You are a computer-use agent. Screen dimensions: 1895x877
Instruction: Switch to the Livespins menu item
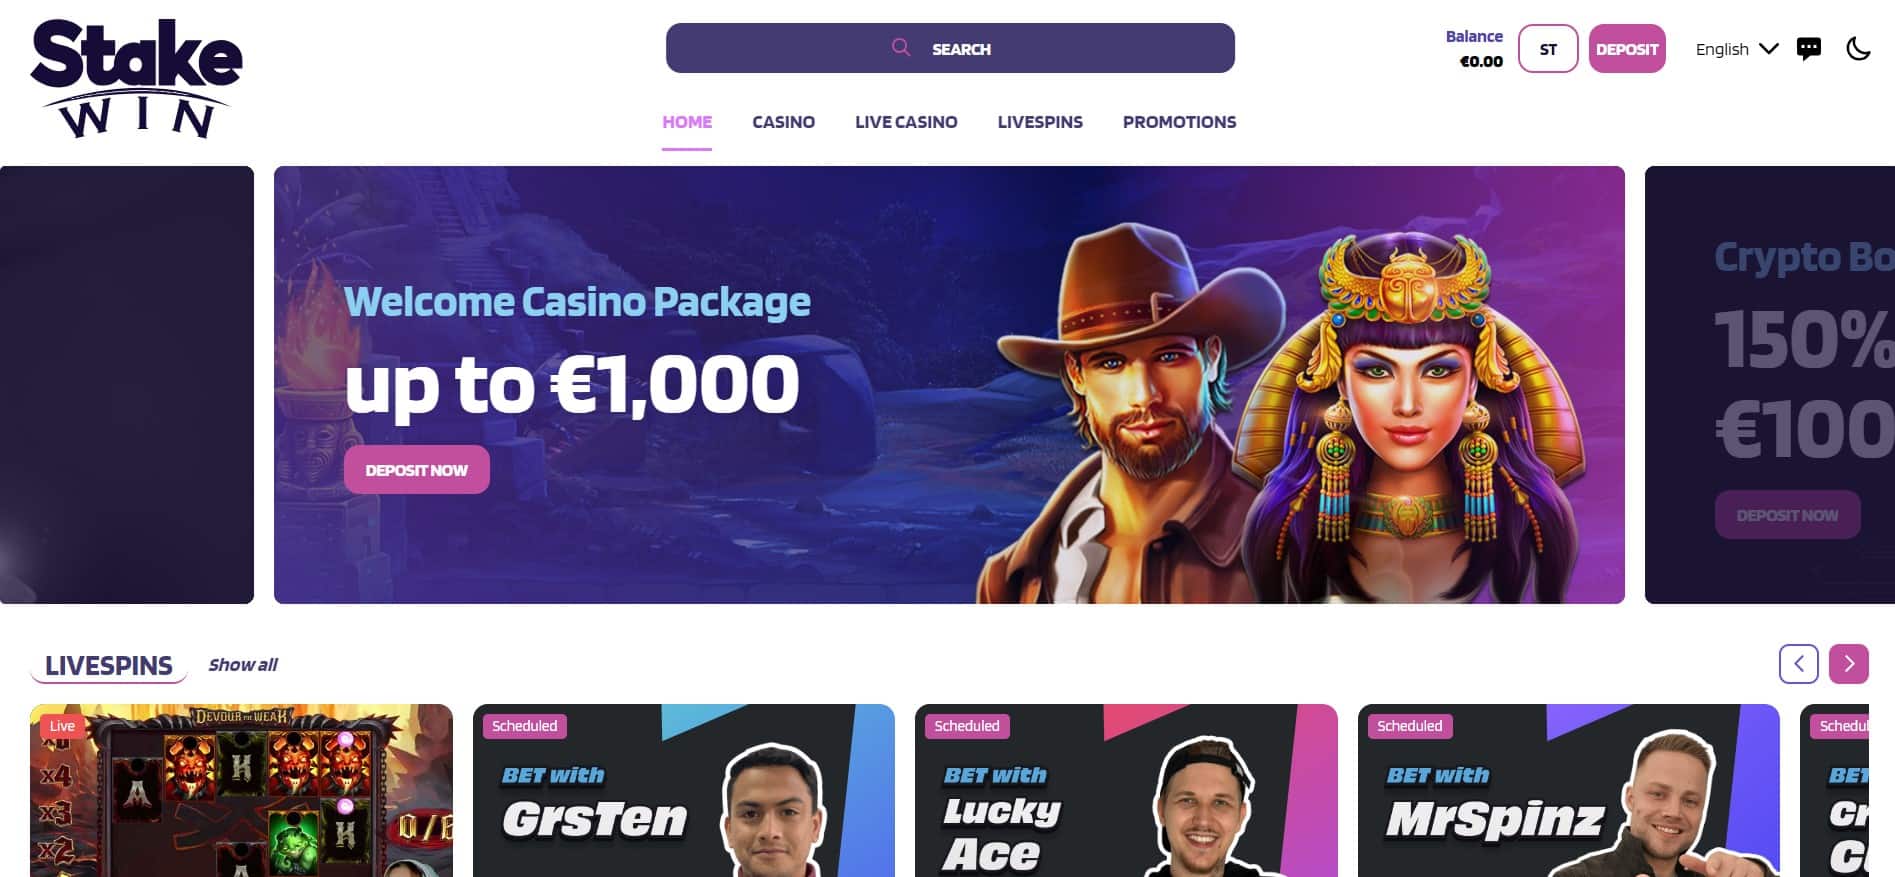click(x=1040, y=122)
